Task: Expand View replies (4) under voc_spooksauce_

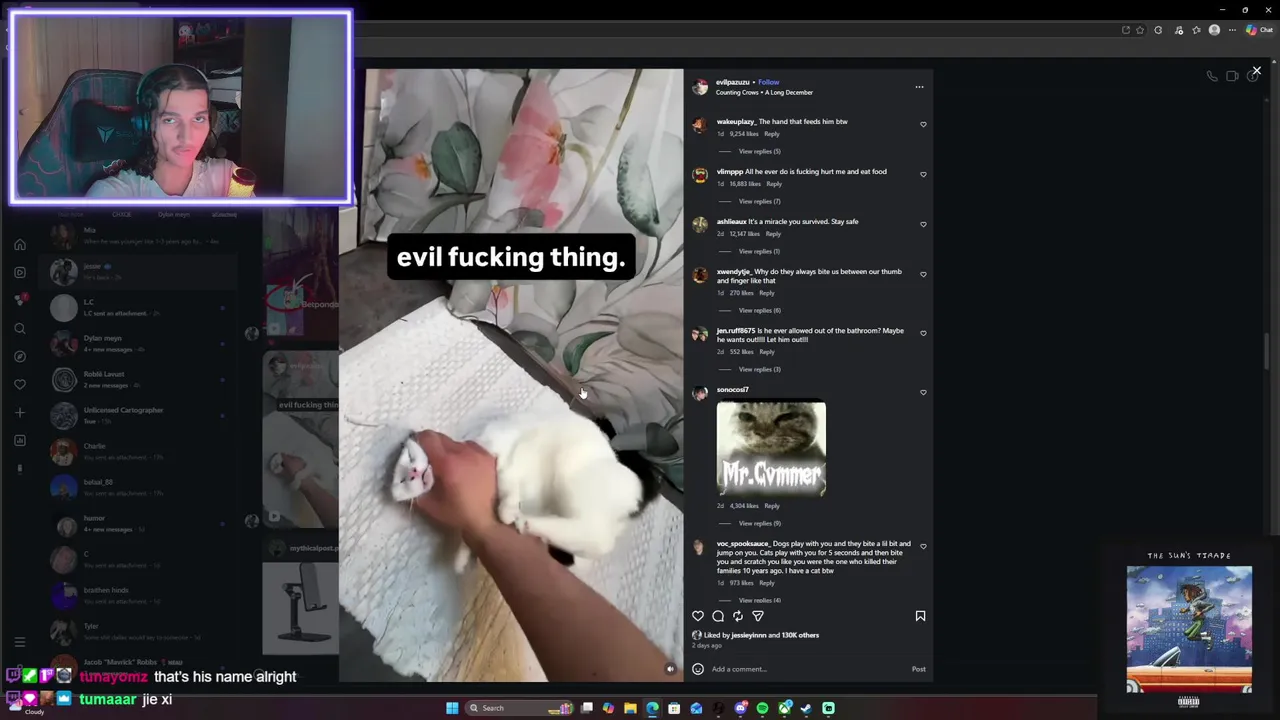Action: click(759, 600)
